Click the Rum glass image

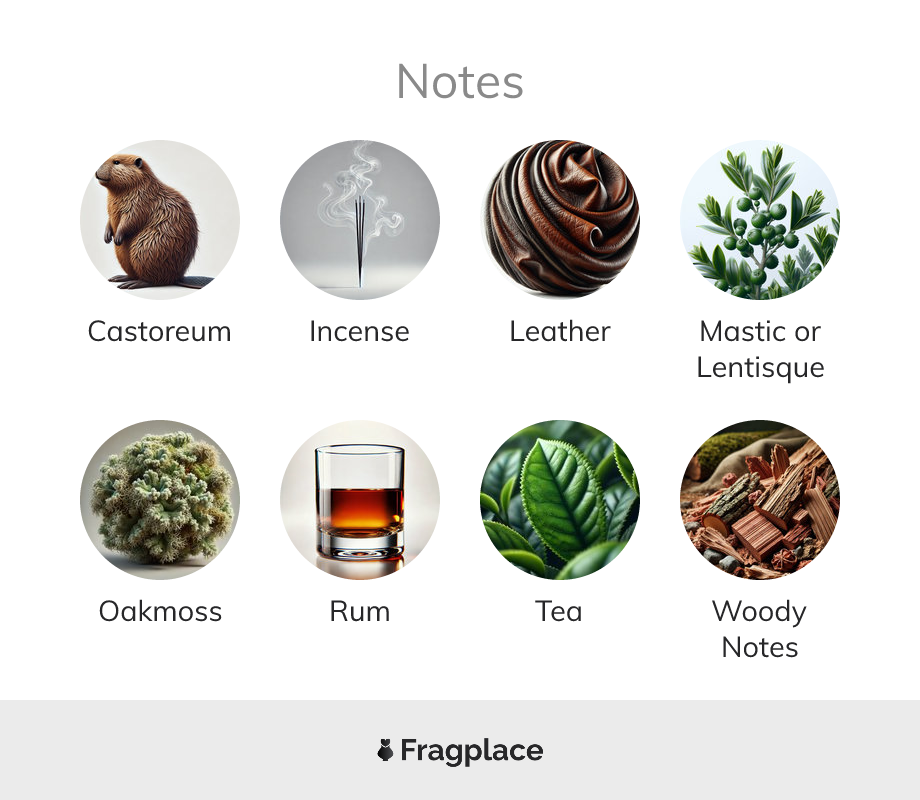pyautogui.click(x=360, y=499)
